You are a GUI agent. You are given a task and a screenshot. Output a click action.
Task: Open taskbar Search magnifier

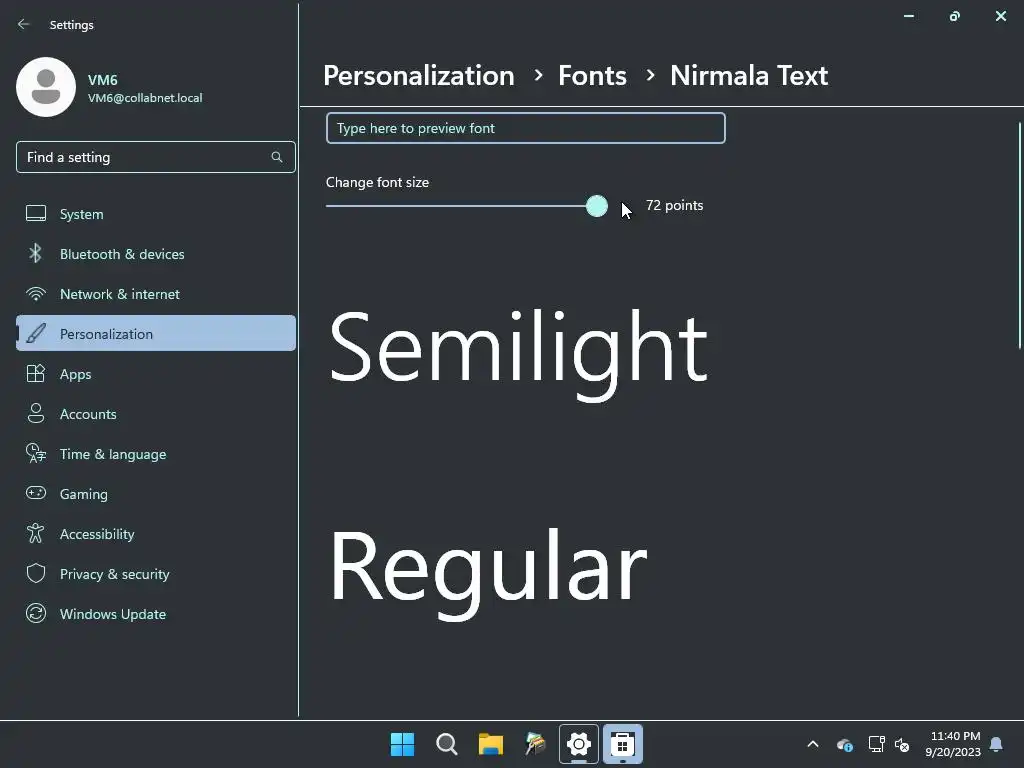tap(447, 744)
